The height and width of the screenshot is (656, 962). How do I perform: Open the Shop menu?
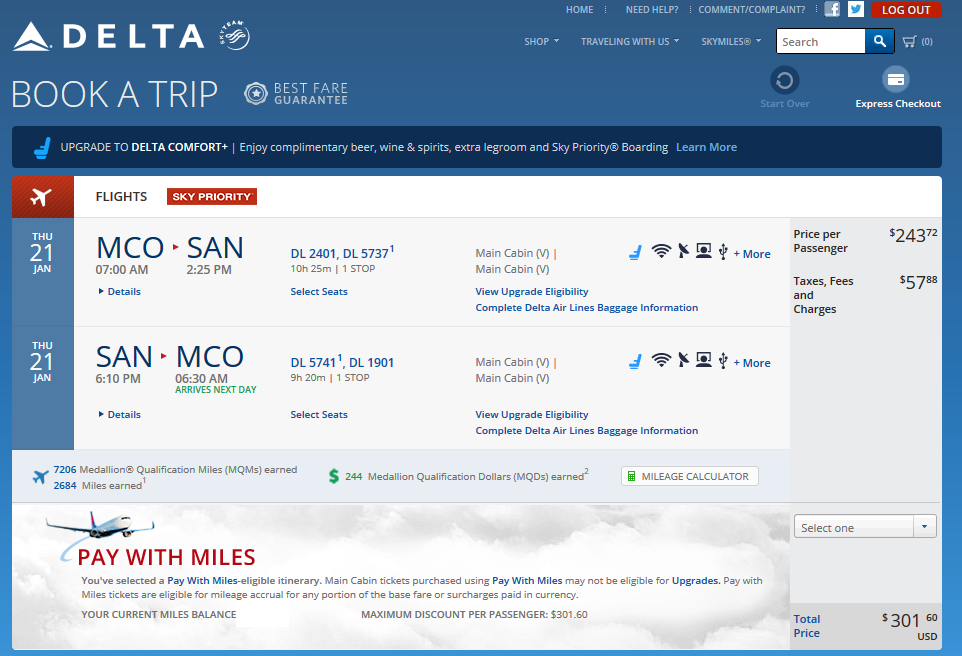click(x=541, y=42)
